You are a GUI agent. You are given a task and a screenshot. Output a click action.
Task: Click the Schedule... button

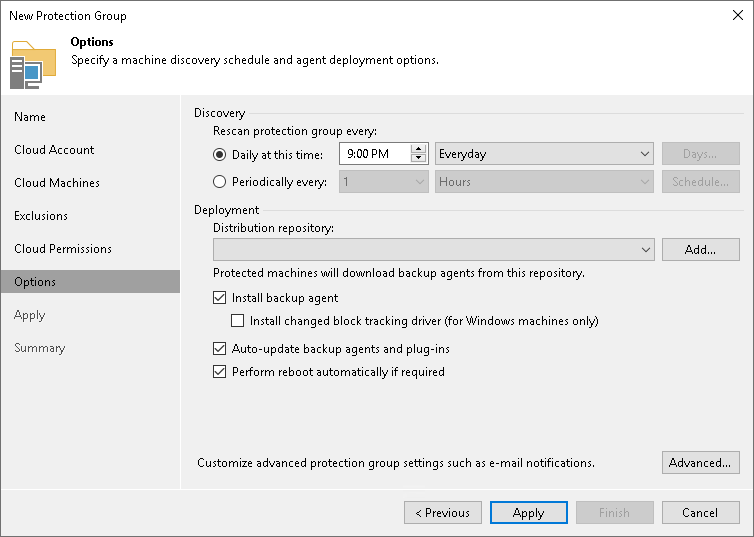pos(701,182)
